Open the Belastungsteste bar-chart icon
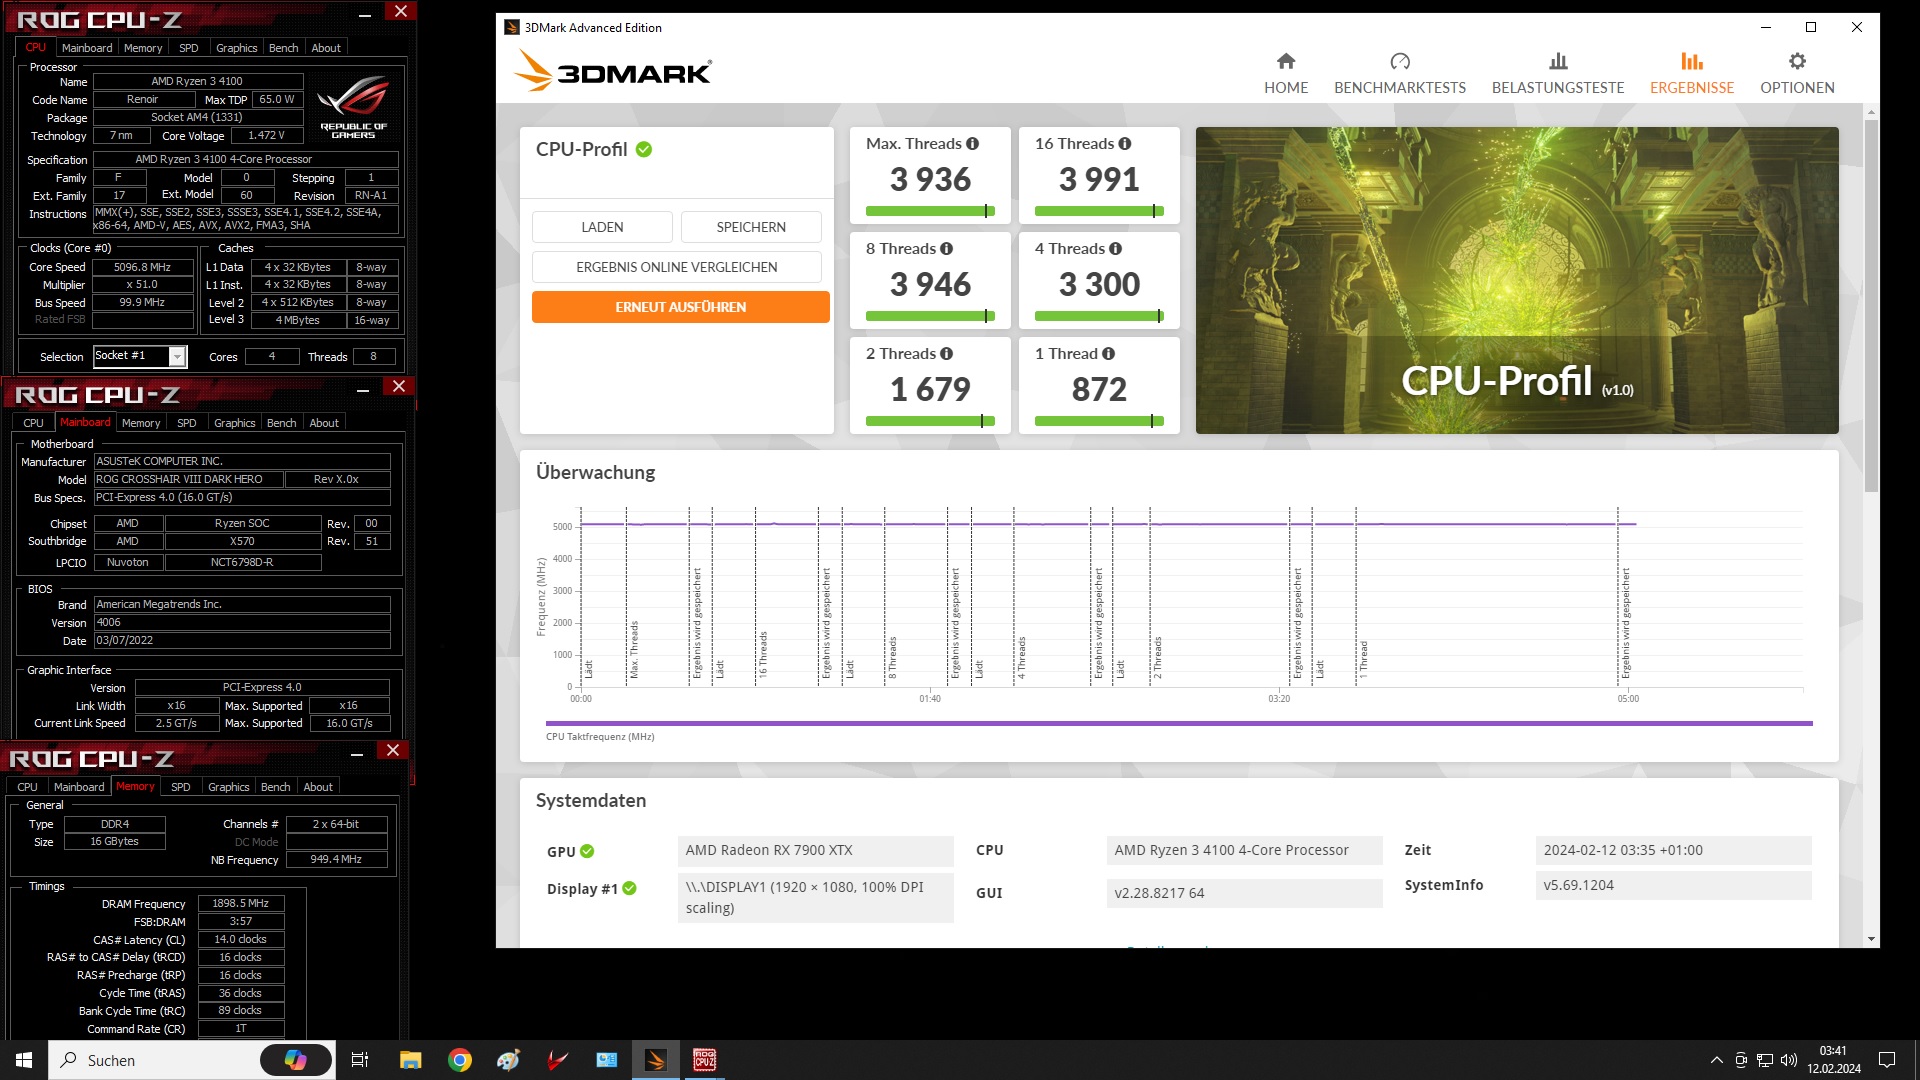This screenshot has height=1080, width=1920. 1558,61
